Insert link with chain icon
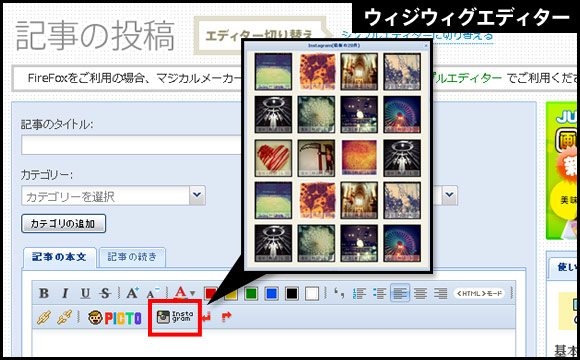This screenshot has height=360, width=580. (44, 317)
